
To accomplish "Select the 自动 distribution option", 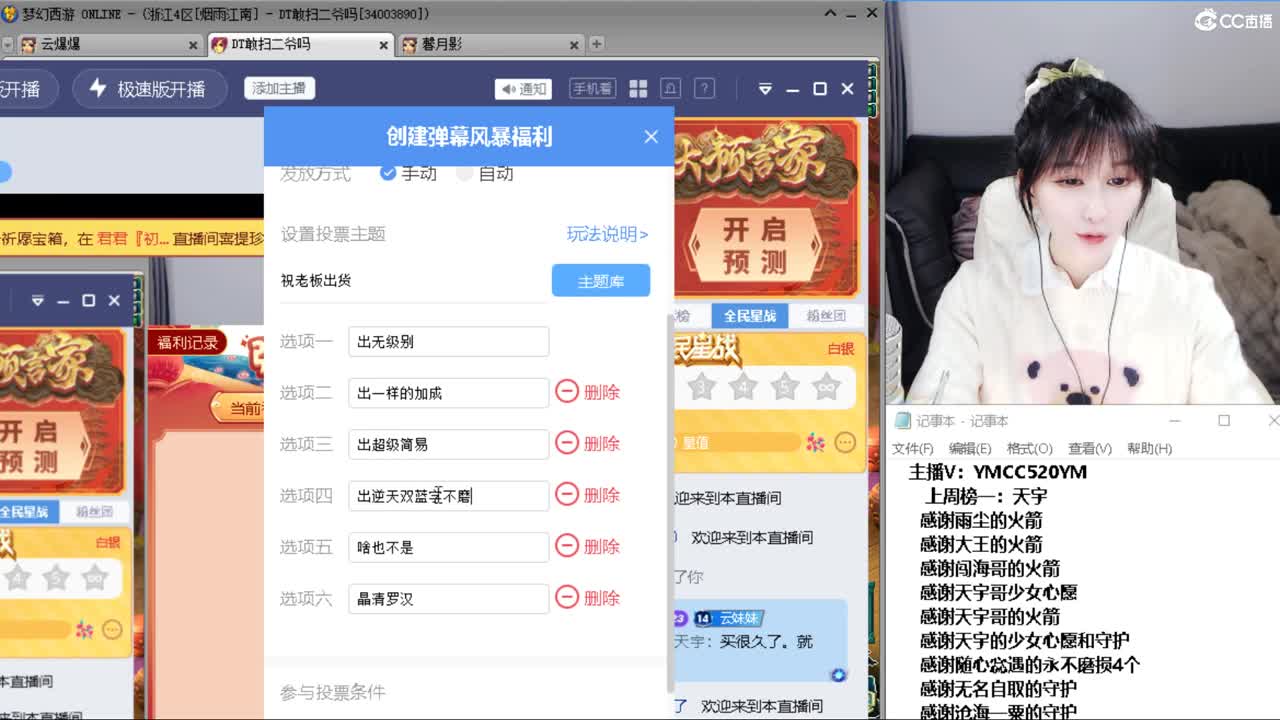I will tap(485, 173).
